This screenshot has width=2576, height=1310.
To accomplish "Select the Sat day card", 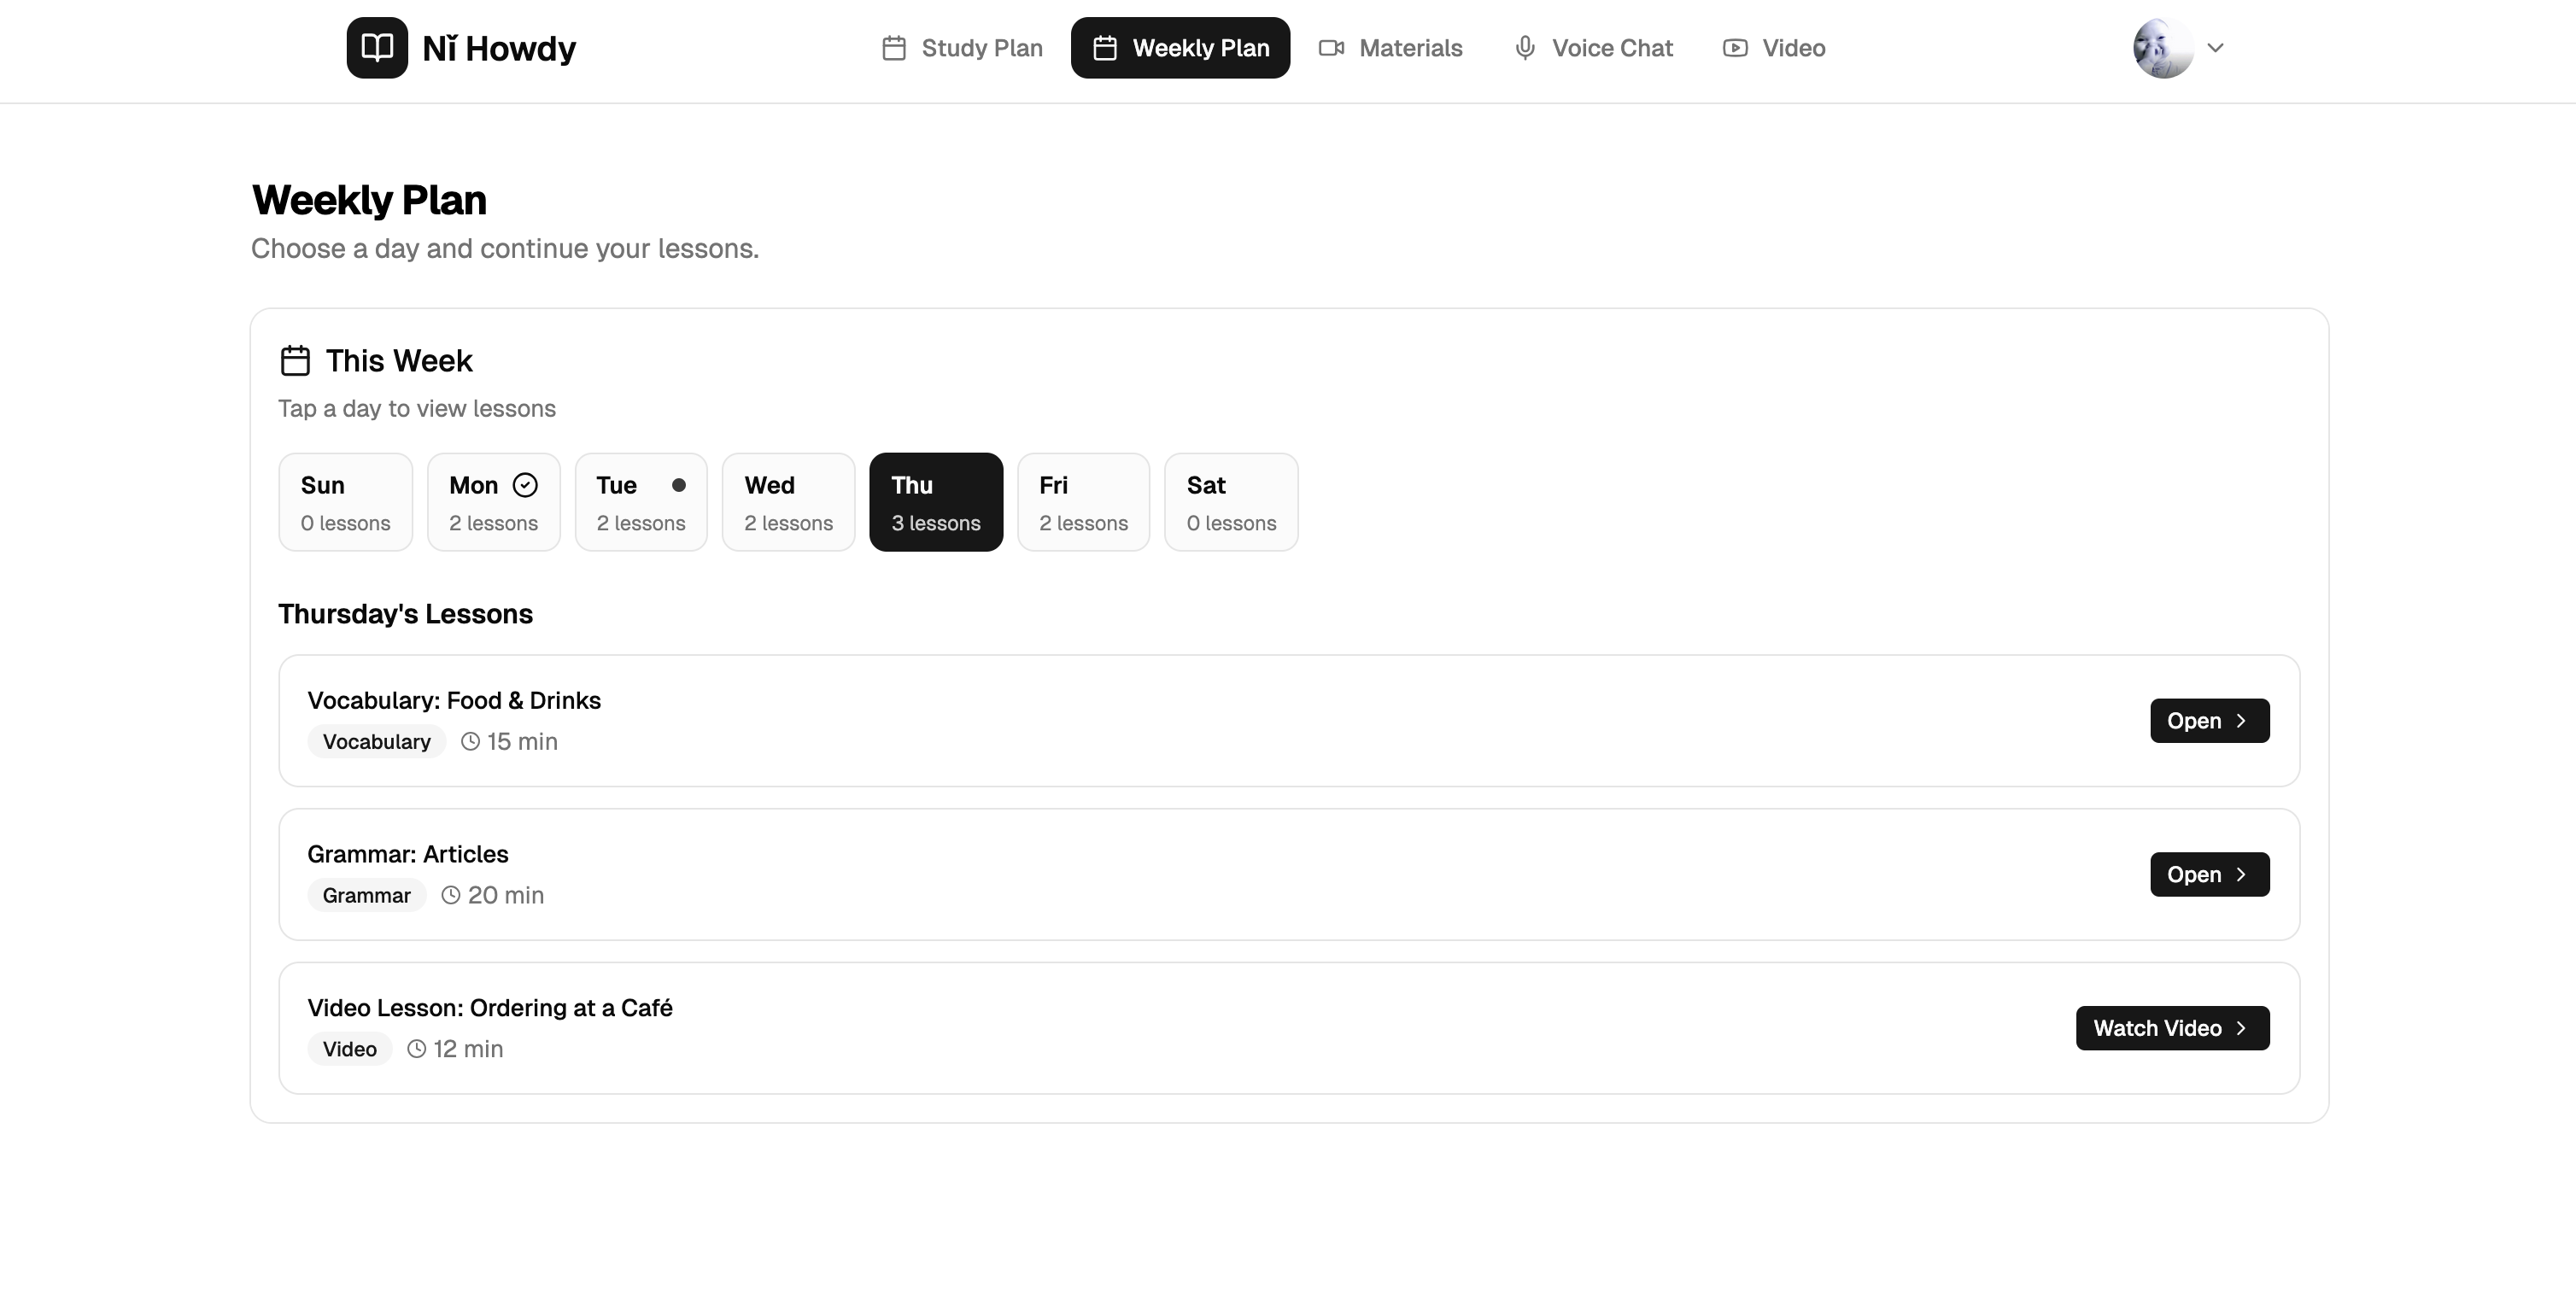I will coord(1231,502).
